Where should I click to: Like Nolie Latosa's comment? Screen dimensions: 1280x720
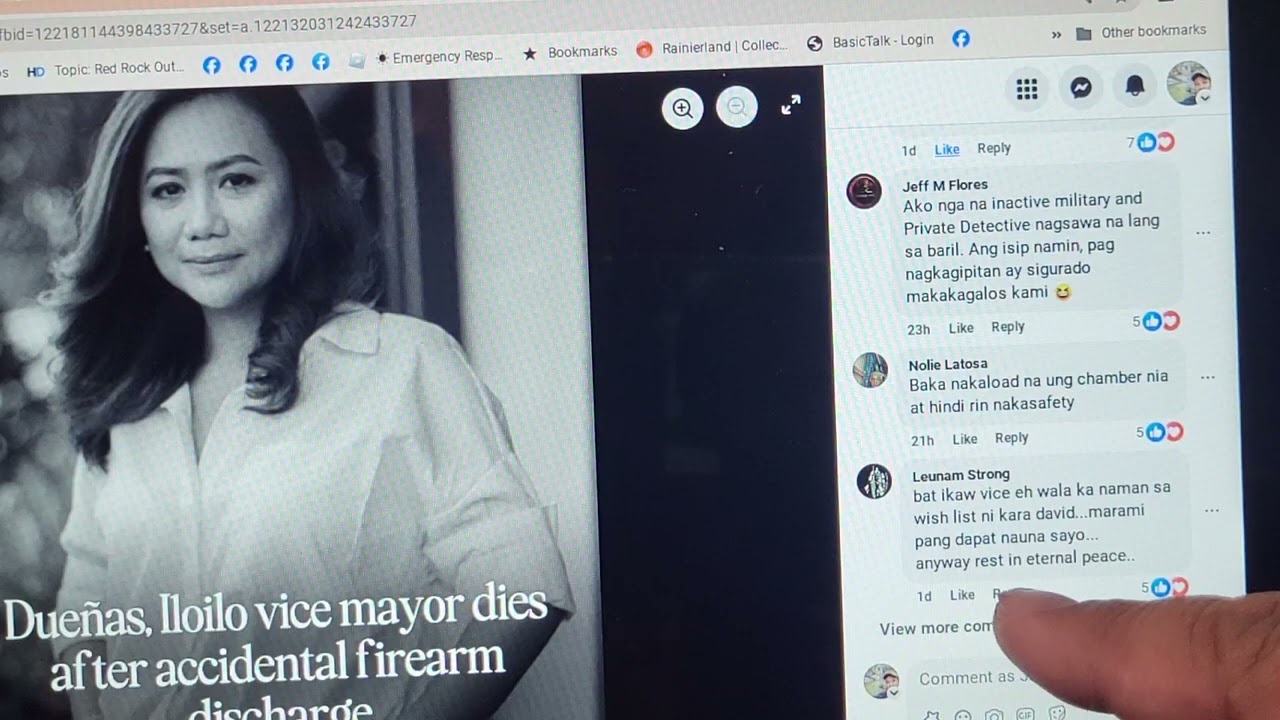[965, 439]
